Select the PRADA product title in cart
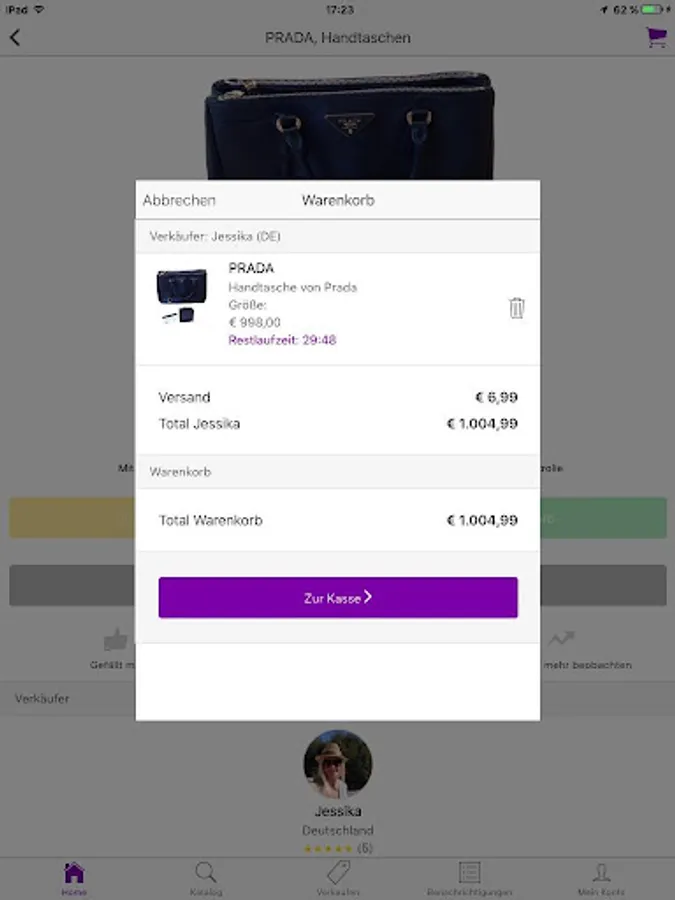Viewport: 675px width, 900px height. [x=251, y=268]
